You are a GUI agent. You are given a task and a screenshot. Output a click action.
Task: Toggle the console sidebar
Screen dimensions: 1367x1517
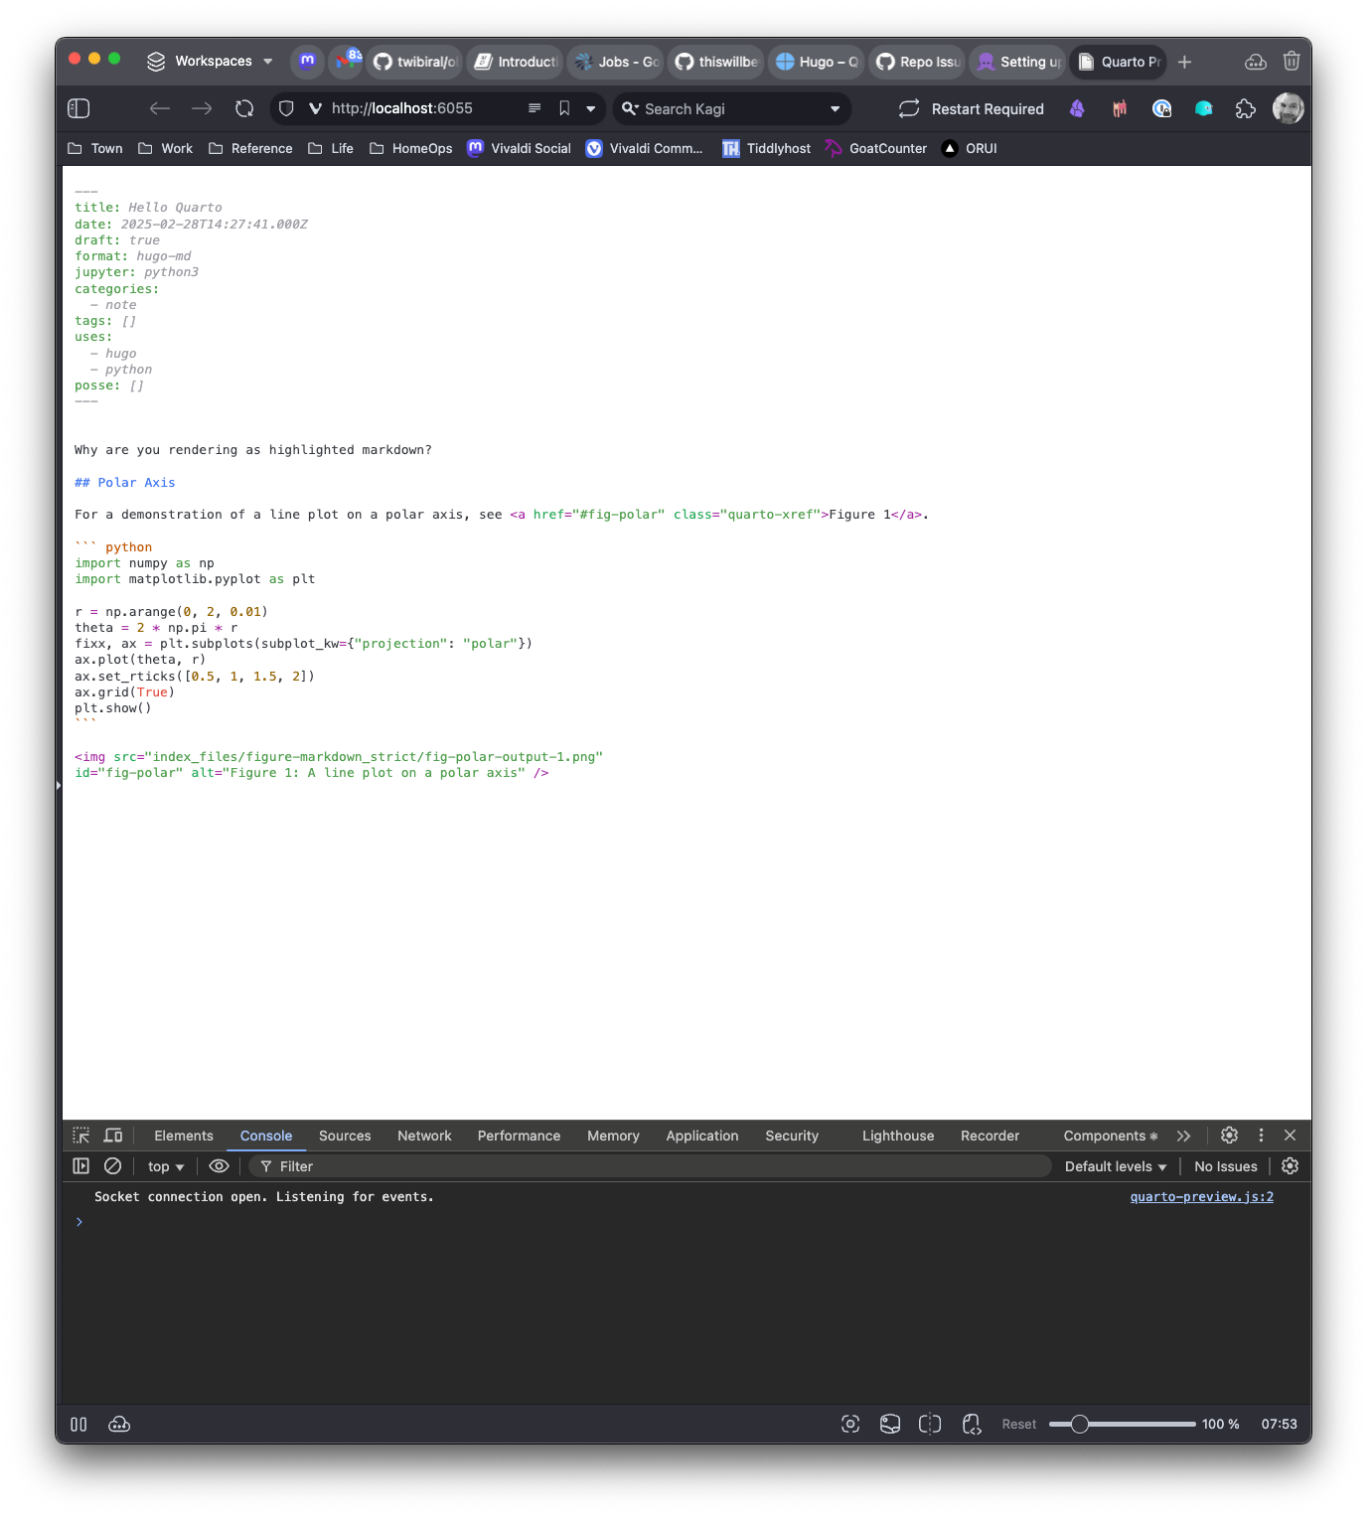pyautogui.click(x=81, y=1167)
